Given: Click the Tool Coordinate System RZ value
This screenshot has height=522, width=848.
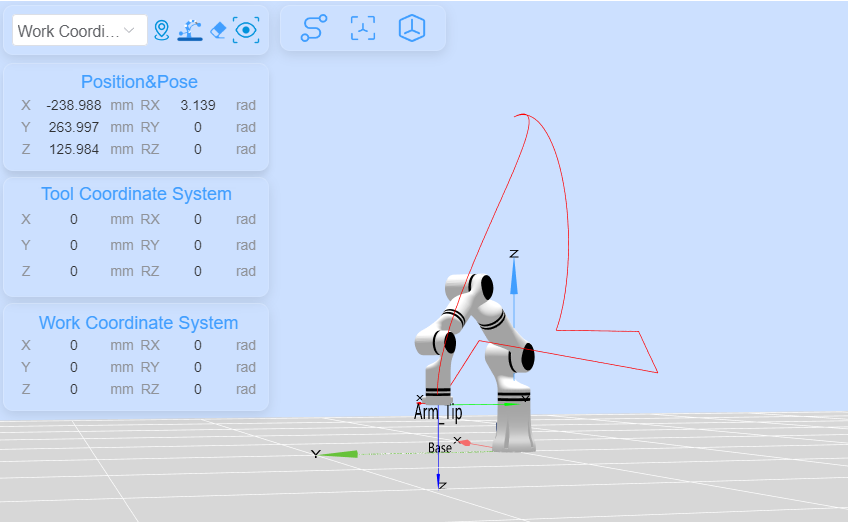Looking at the screenshot, I should pyautogui.click(x=198, y=271).
